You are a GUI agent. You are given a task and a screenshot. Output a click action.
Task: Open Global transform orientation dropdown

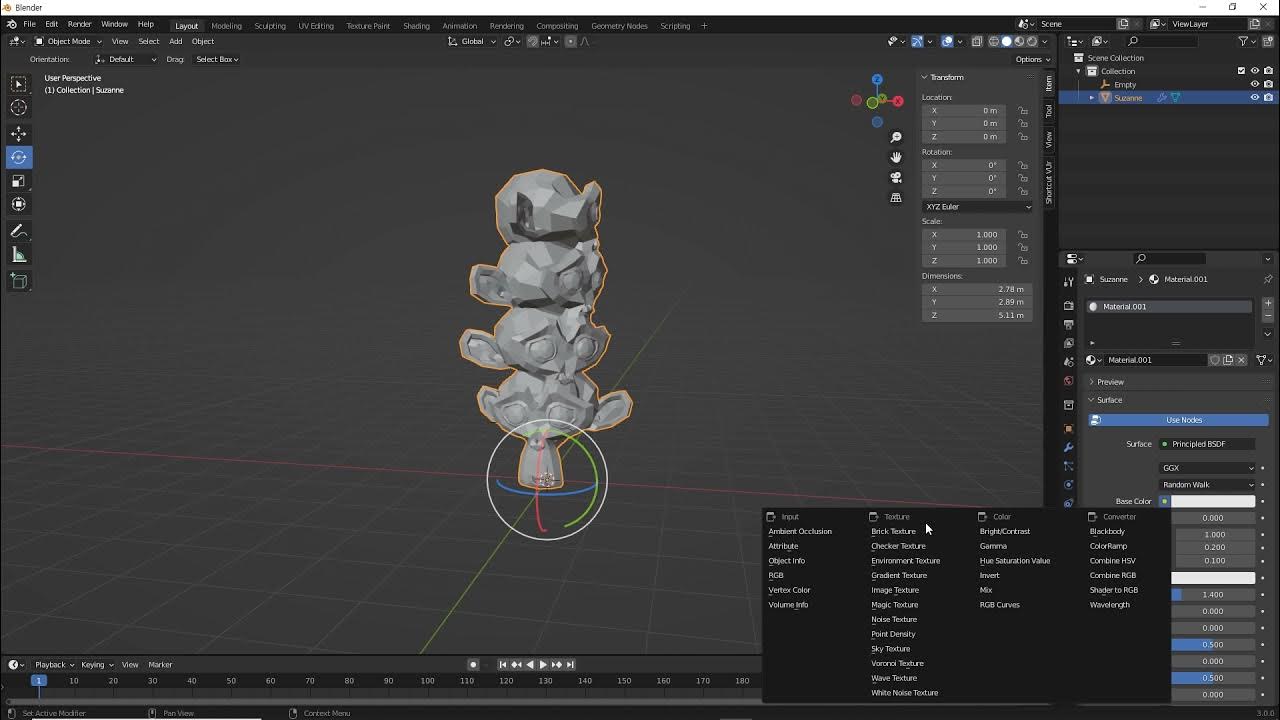point(472,41)
